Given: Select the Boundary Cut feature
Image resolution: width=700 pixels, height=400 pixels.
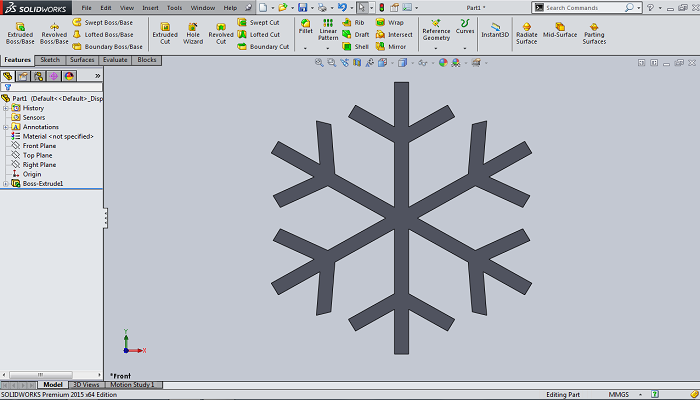Looking at the screenshot, I should pyautogui.click(x=263, y=46).
